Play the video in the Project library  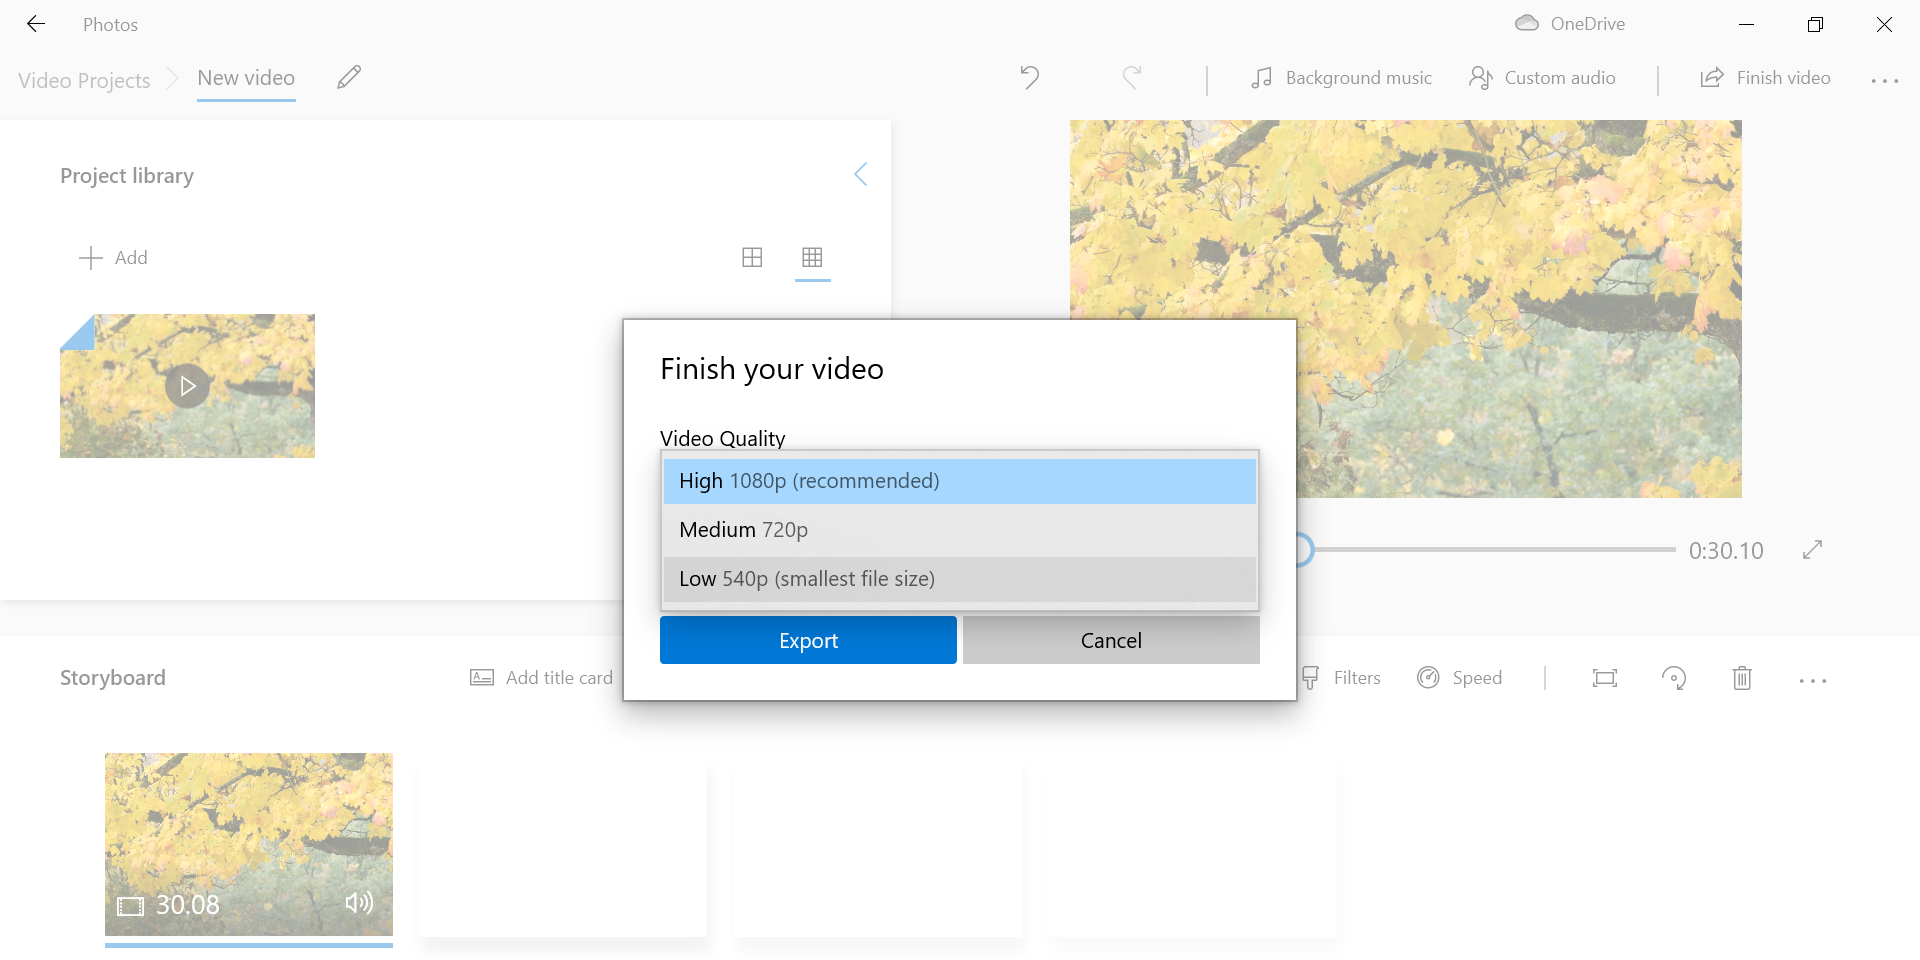click(187, 386)
